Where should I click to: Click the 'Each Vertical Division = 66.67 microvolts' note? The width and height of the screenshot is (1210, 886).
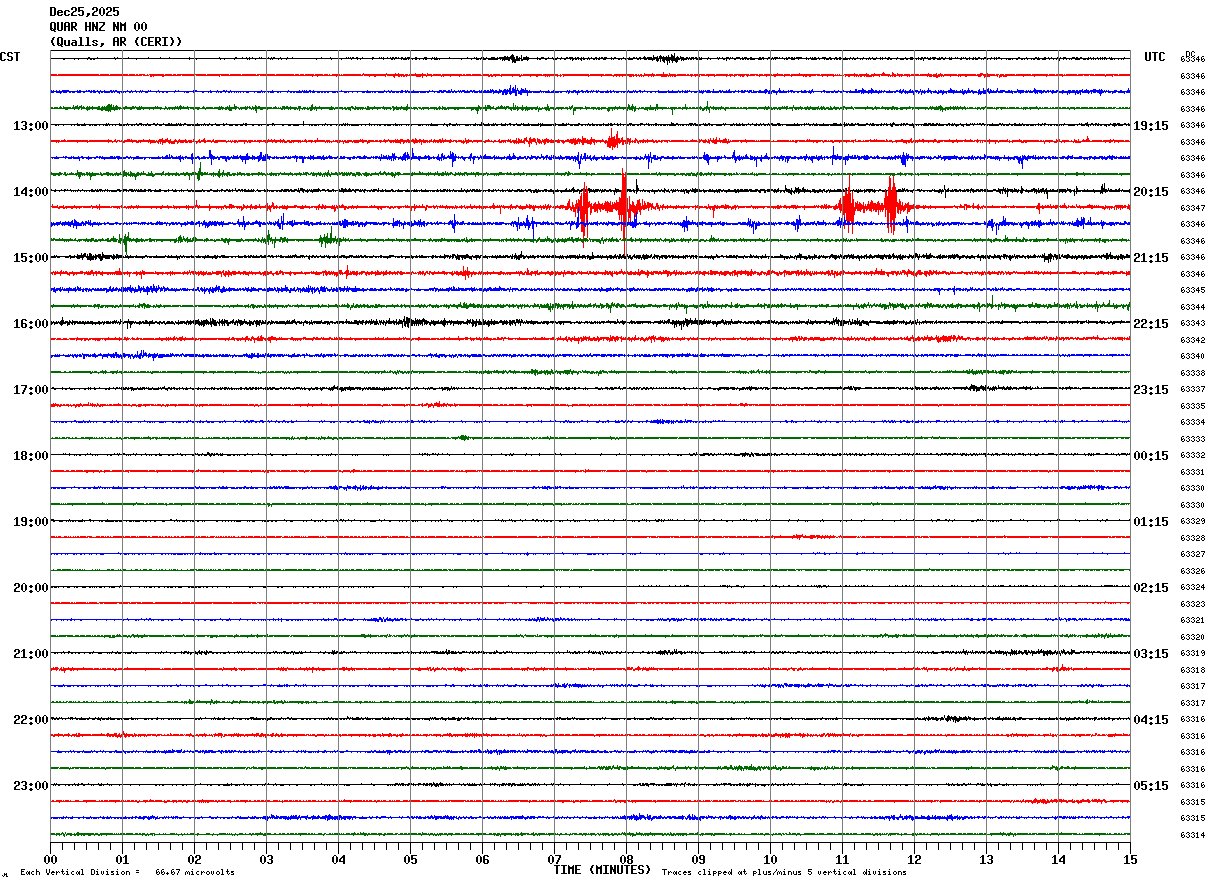point(127,872)
